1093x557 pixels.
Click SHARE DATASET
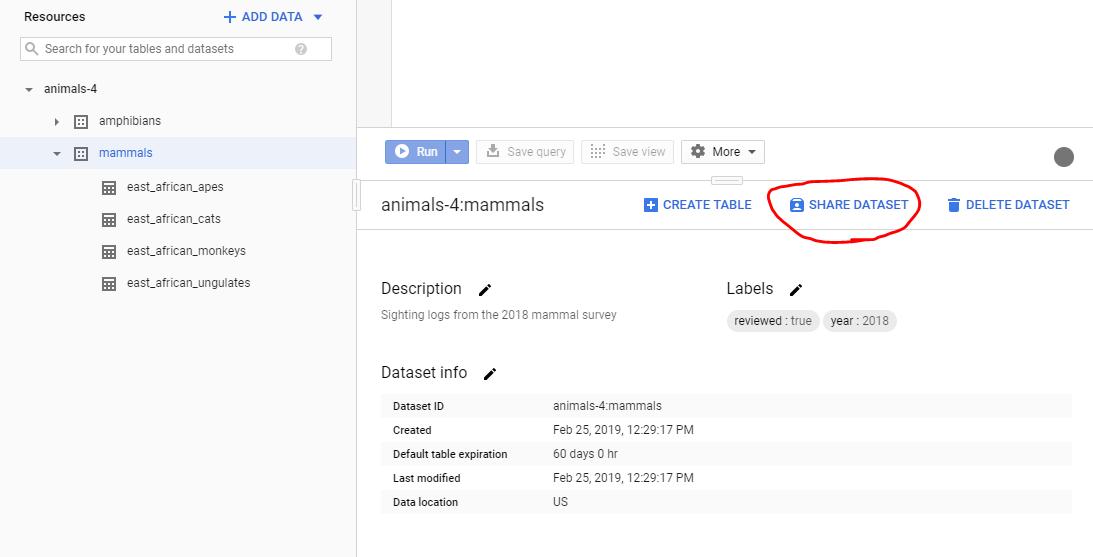click(848, 205)
